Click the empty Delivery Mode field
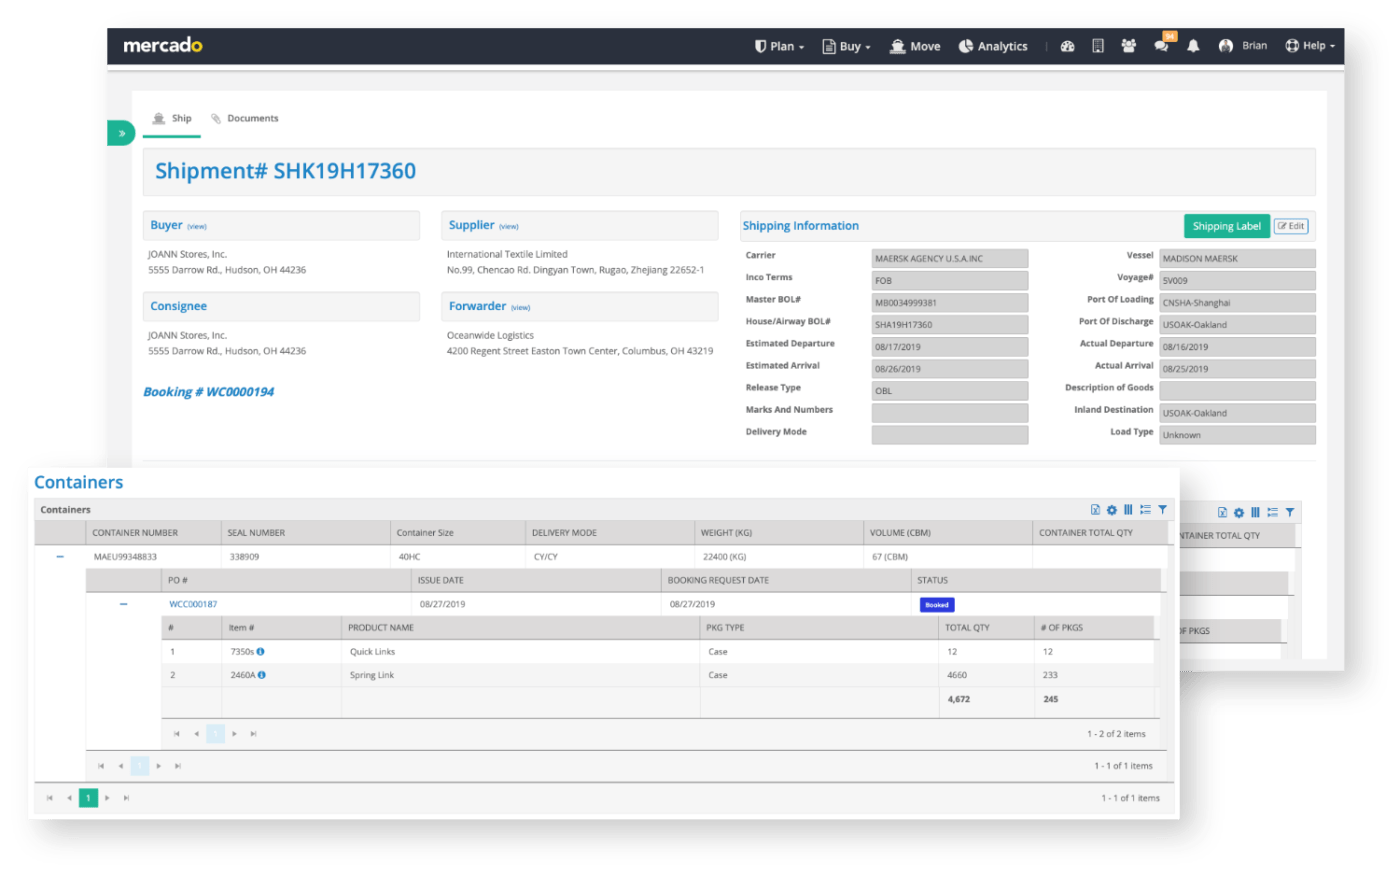Viewport: 1400px width, 875px height. (950, 434)
